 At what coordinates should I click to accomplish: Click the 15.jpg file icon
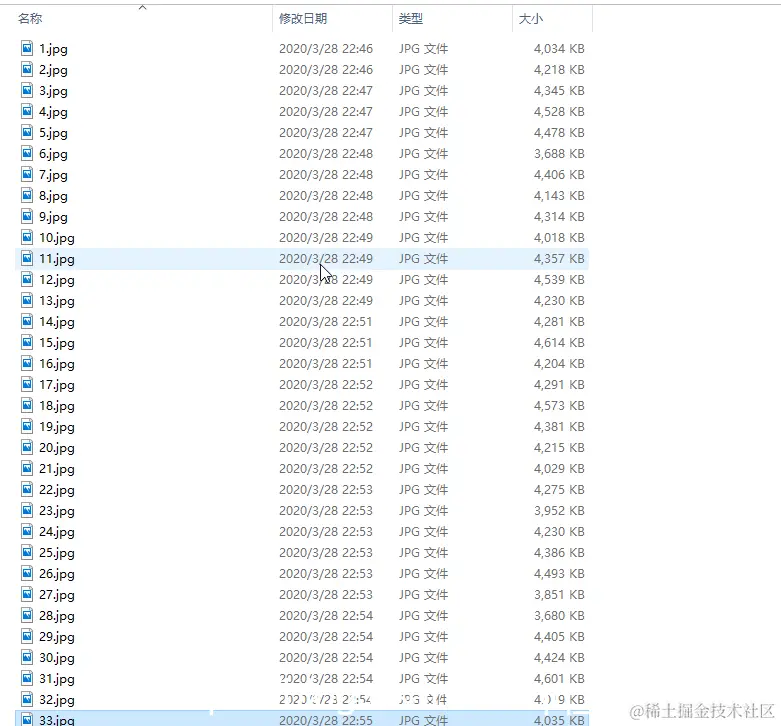(x=27, y=343)
